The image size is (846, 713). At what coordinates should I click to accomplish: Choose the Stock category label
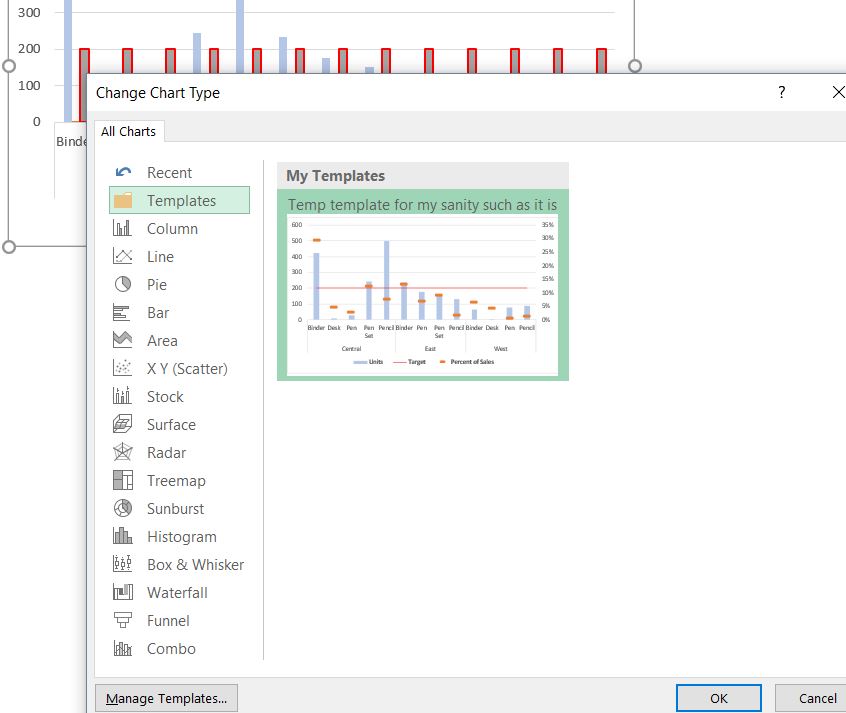165,397
